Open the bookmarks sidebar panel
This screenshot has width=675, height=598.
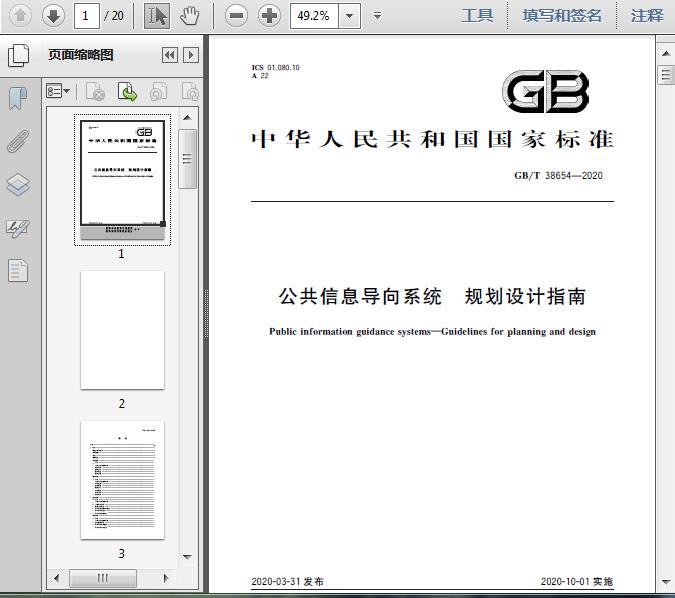tap(18, 98)
